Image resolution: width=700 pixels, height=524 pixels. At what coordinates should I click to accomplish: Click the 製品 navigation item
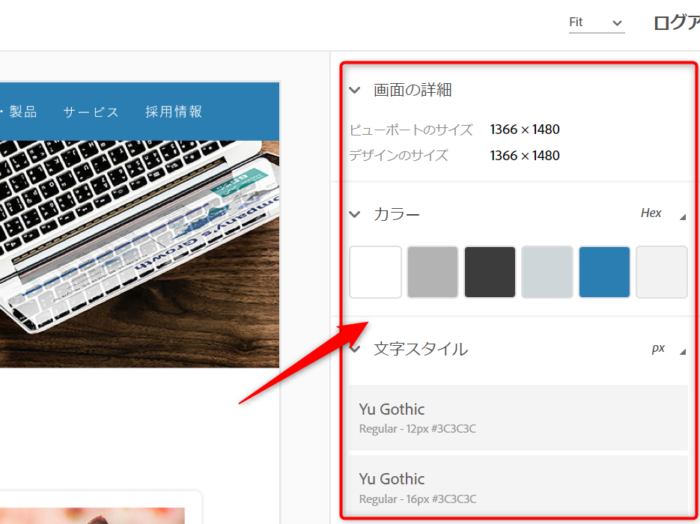click(x=22, y=112)
